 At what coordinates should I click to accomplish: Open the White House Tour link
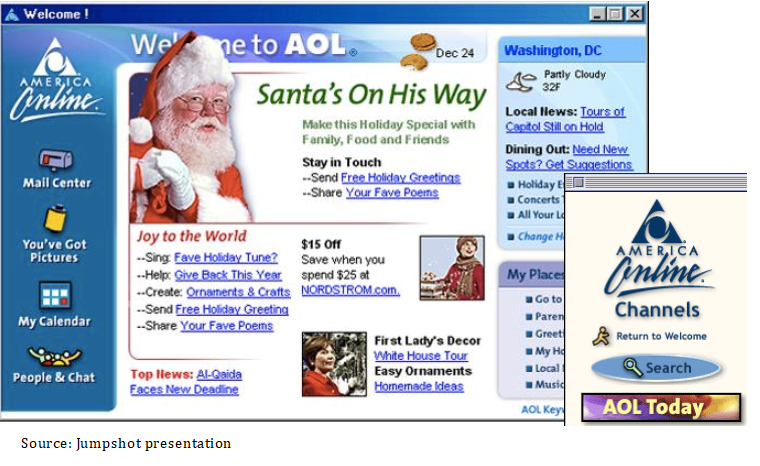tap(420, 355)
